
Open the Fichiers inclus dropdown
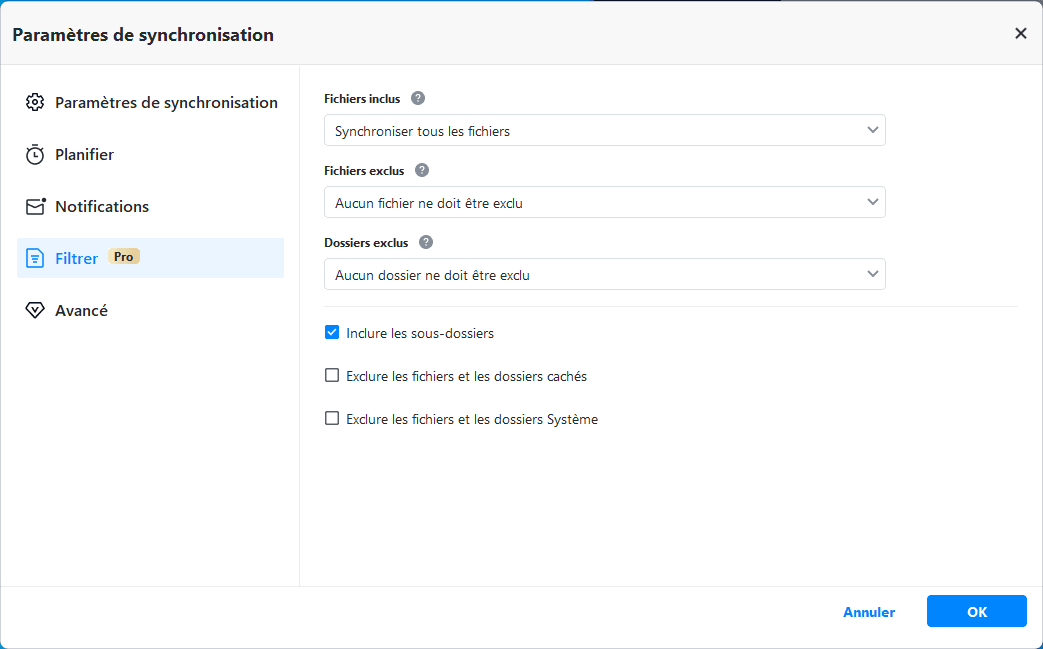point(604,130)
